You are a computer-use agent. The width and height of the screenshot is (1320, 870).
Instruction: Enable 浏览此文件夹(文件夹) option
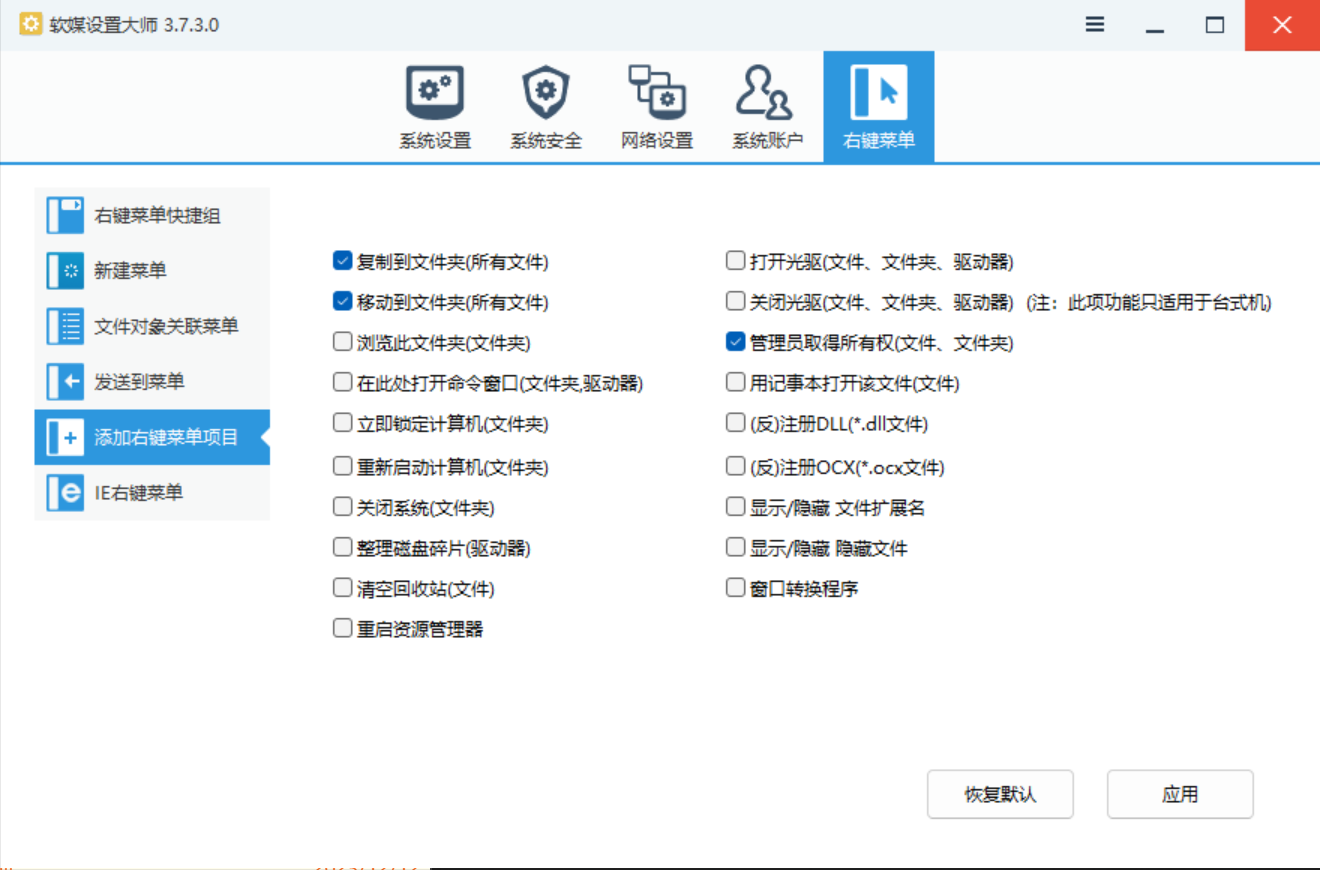click(342, 342)
